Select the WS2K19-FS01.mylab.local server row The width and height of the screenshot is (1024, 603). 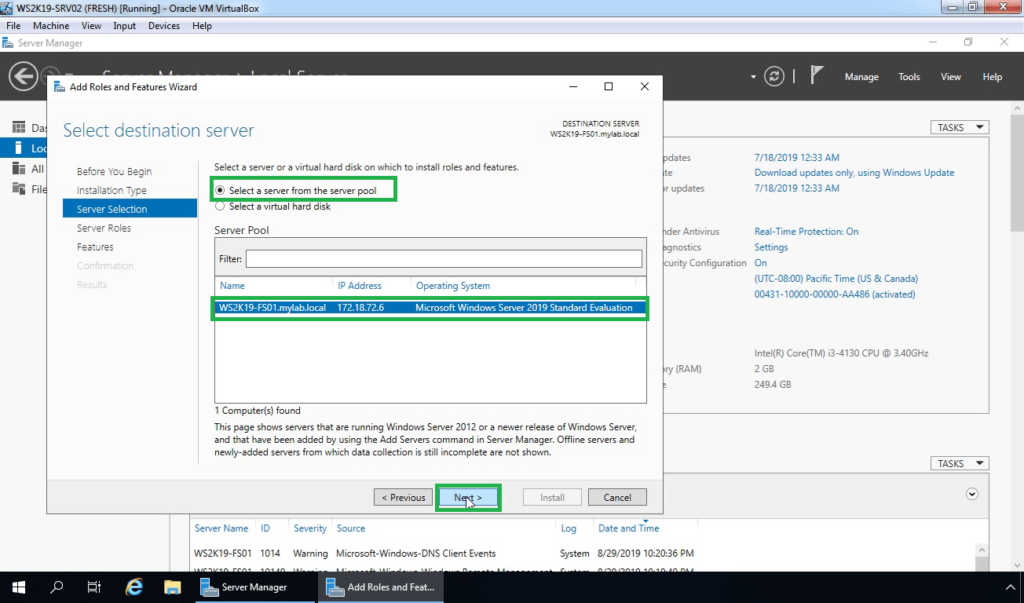(x=429, y=308)
